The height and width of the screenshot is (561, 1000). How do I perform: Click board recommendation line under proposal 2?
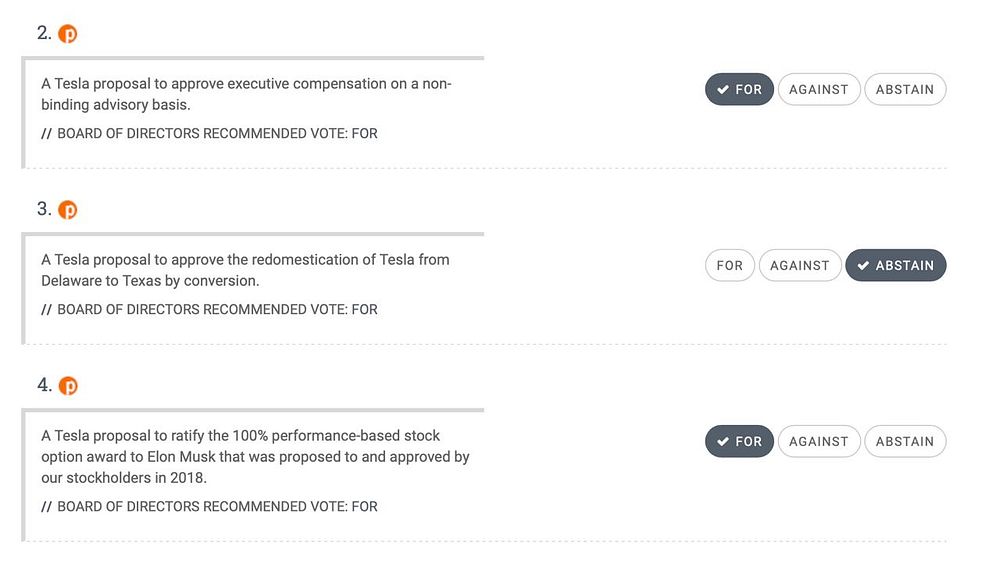point(210,133)
